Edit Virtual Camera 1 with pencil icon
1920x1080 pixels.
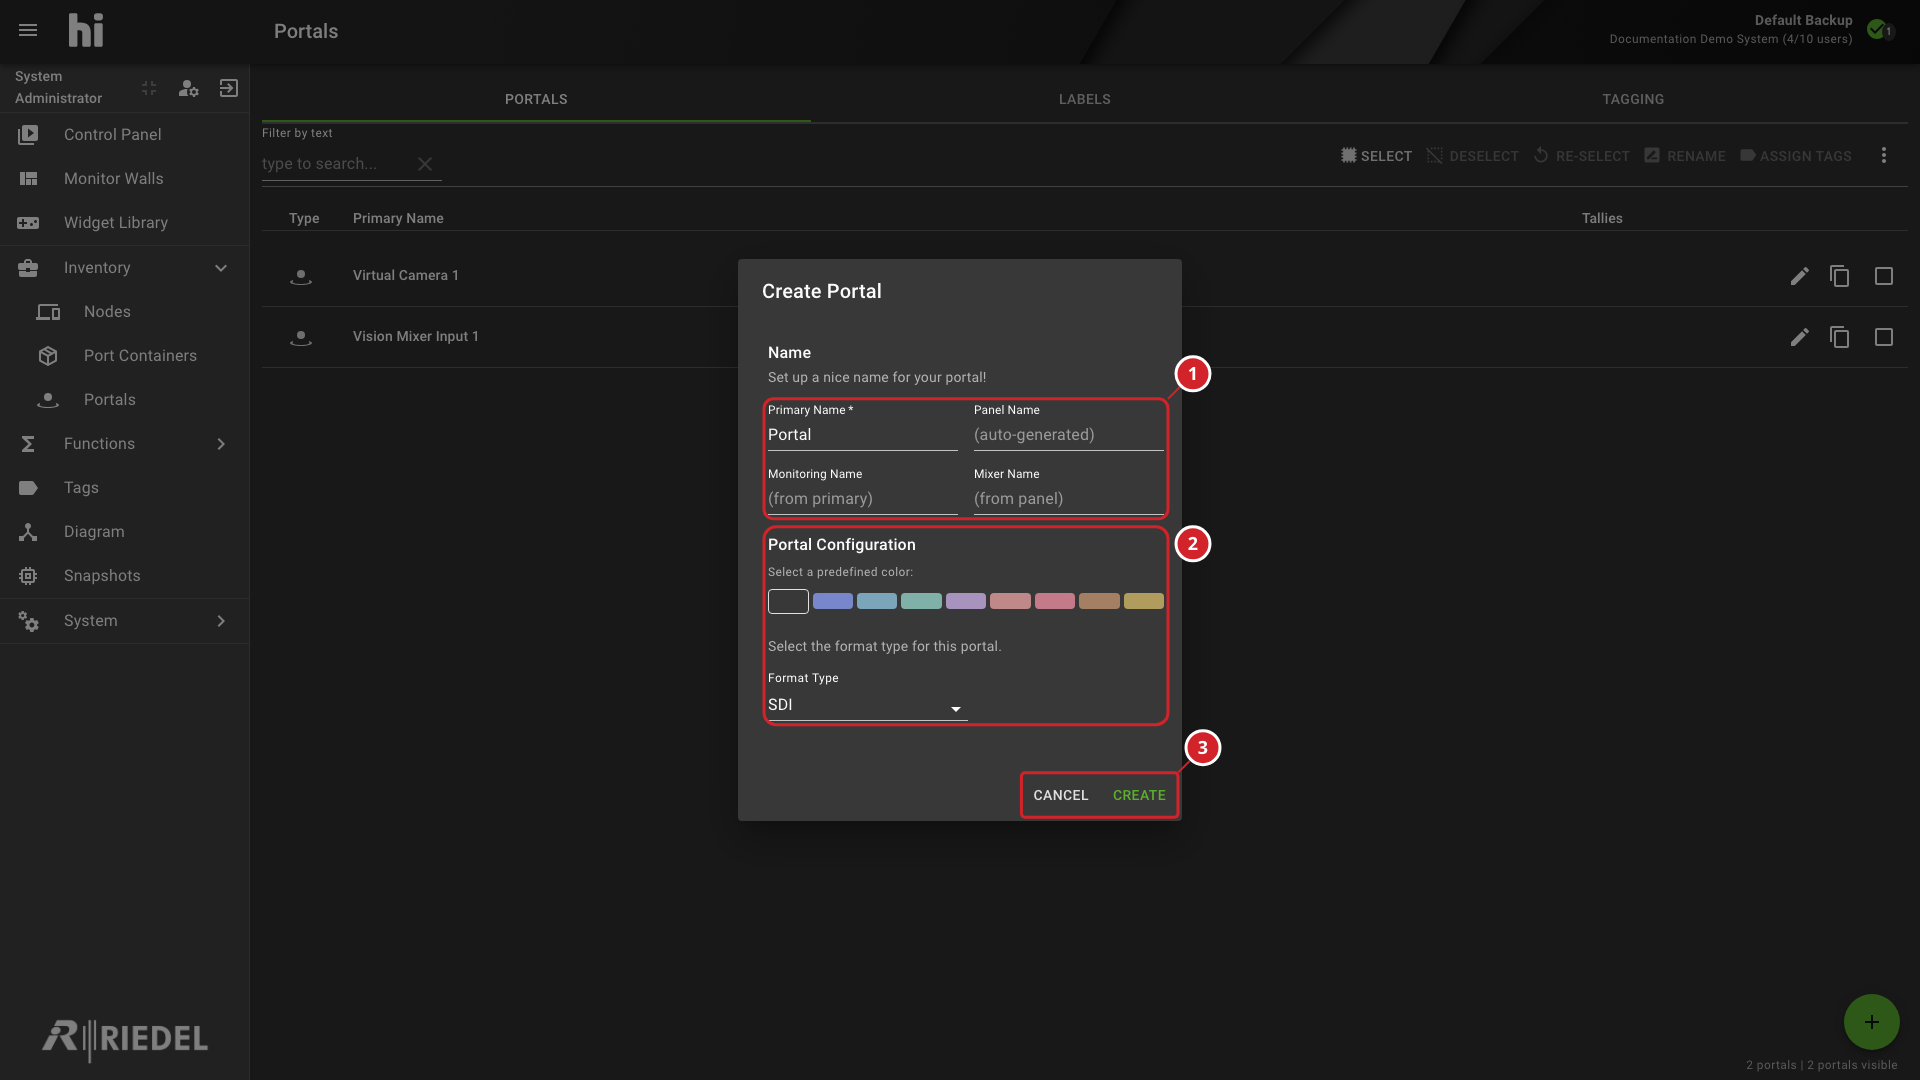[x=1800, y=276]
